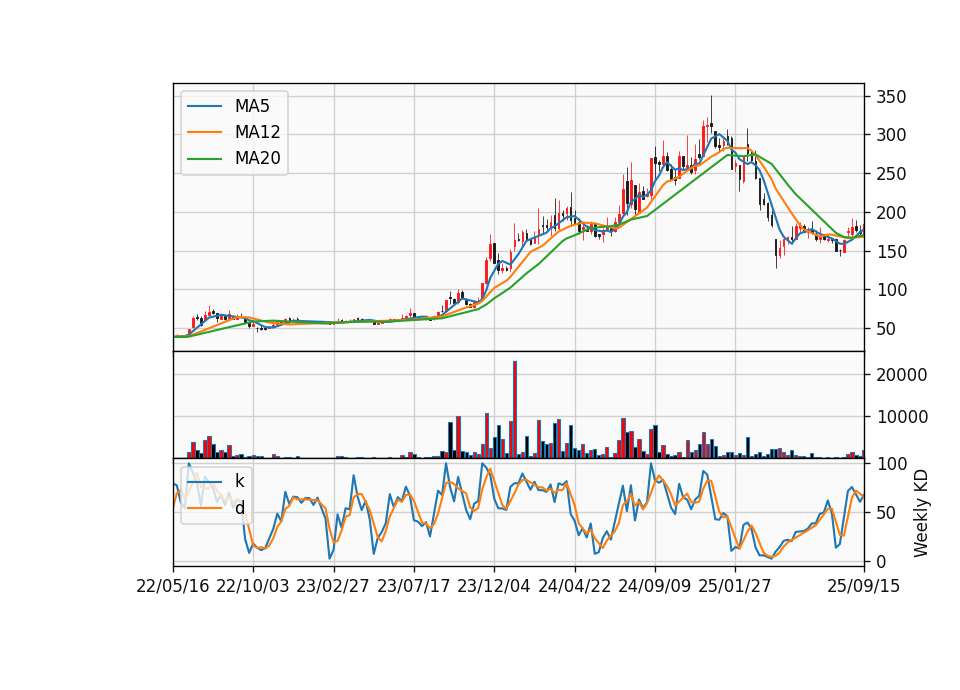Screen dimensions: 960x690
Task: Select the 22/10/03 date label
Action: click(253, 586)
